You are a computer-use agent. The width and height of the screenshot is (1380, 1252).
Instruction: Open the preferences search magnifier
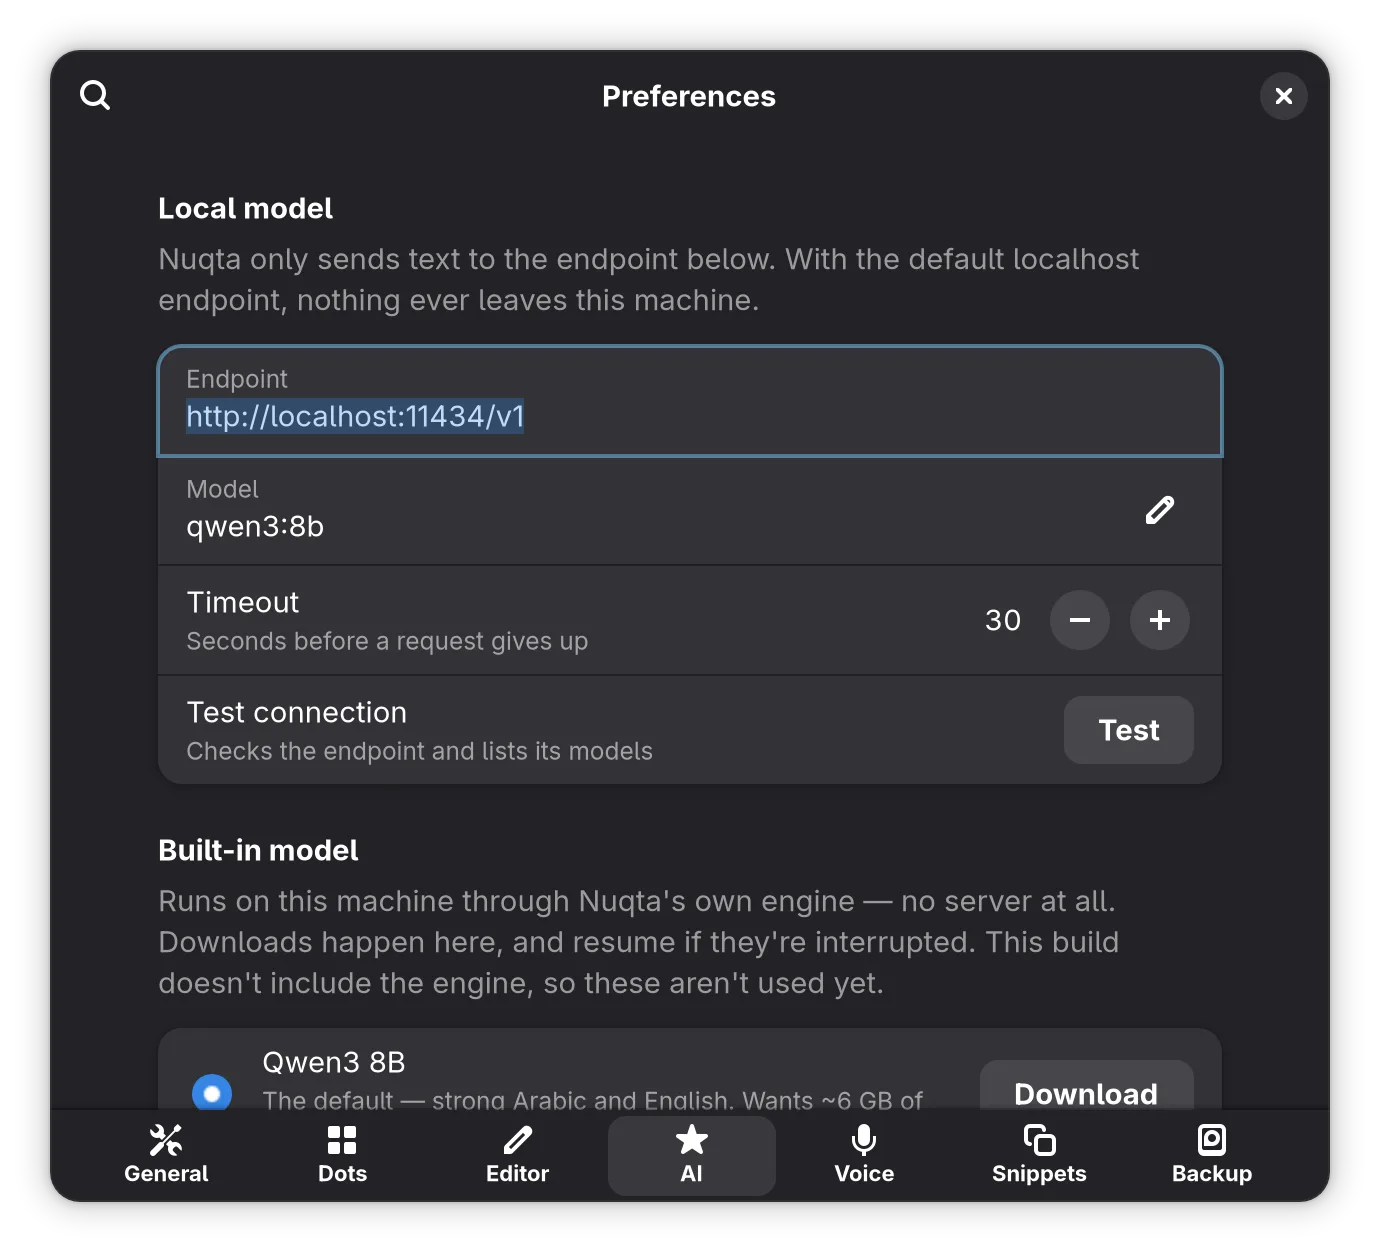(x=95, y=95)
